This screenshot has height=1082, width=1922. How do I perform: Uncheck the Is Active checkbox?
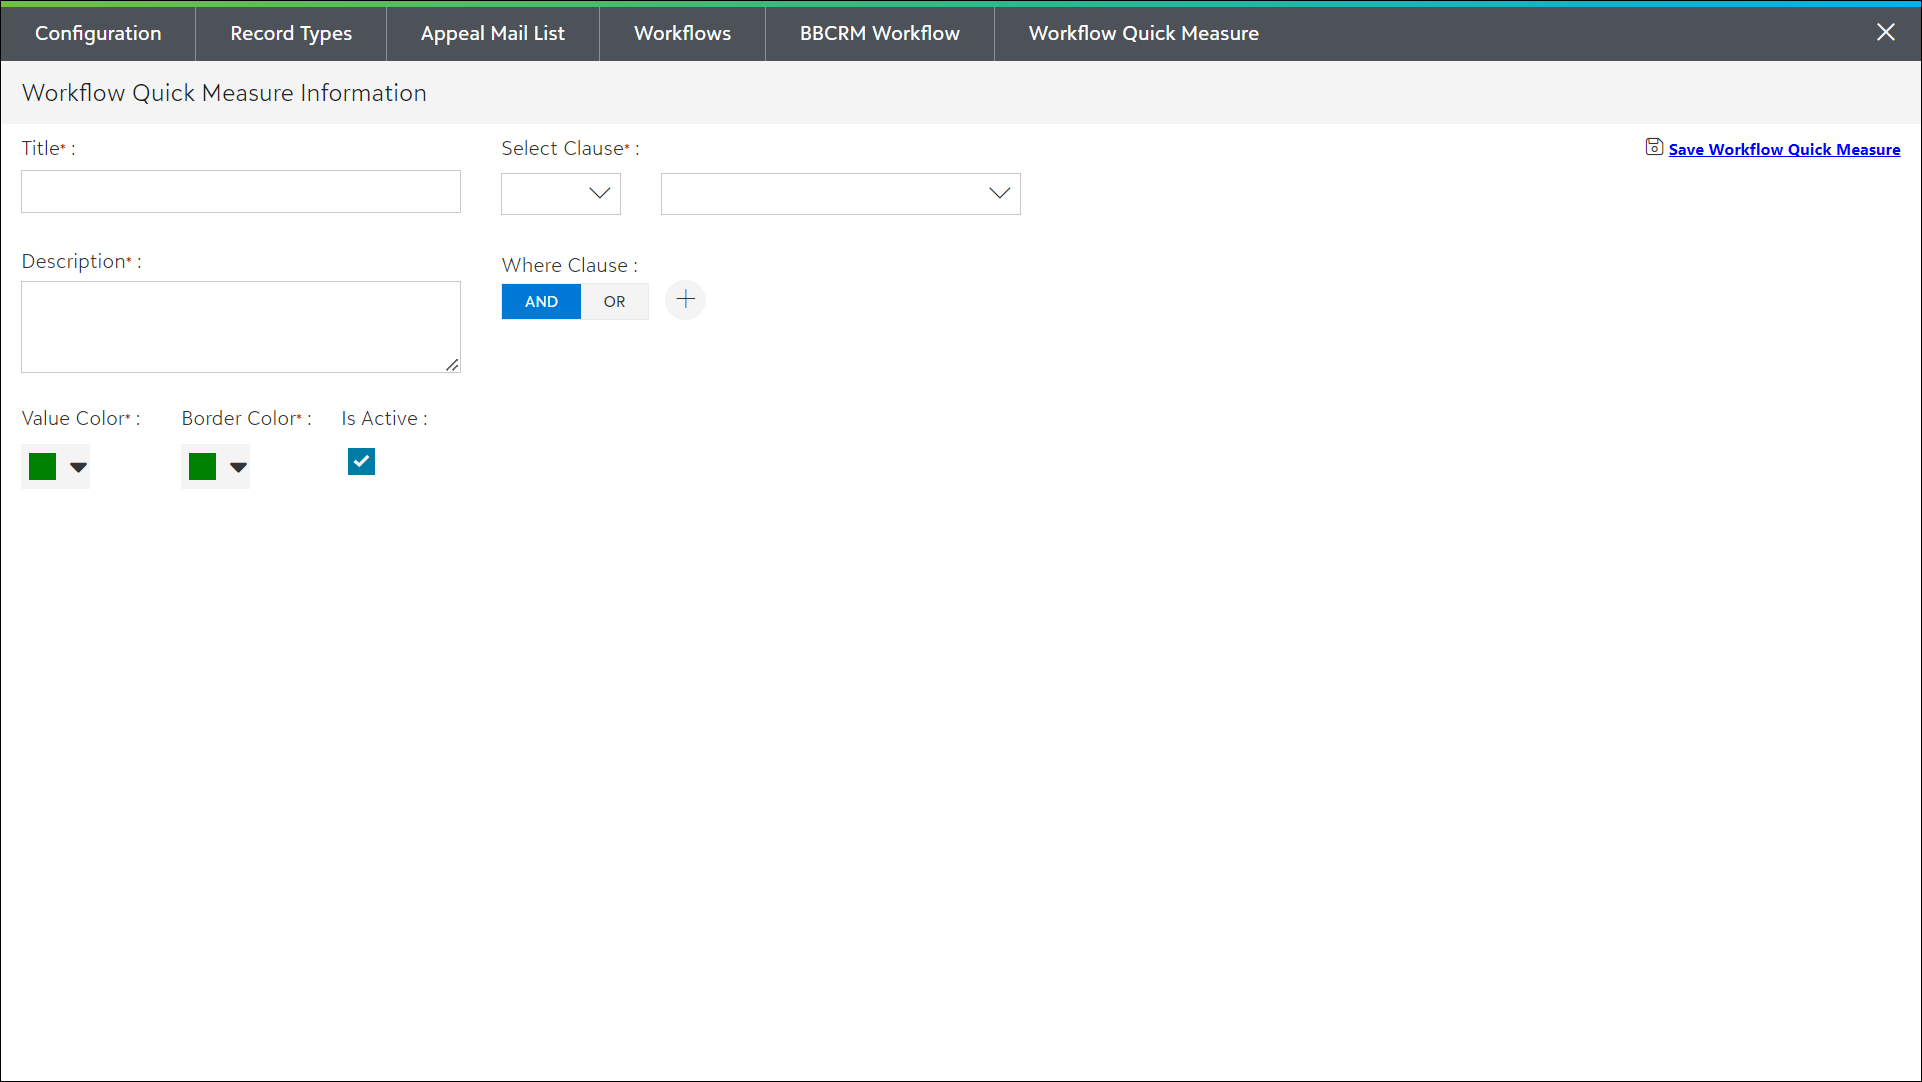[361, 462]
